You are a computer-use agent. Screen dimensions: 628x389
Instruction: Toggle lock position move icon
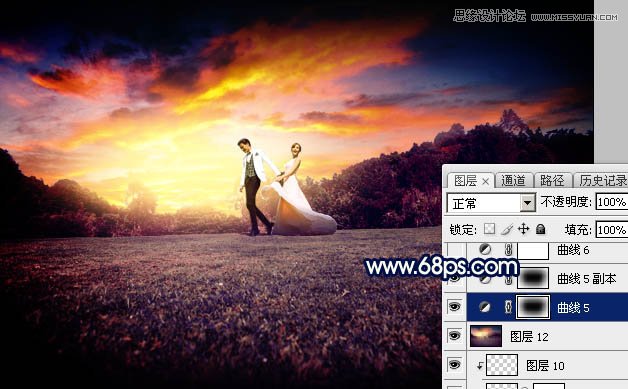pos(523,229)
